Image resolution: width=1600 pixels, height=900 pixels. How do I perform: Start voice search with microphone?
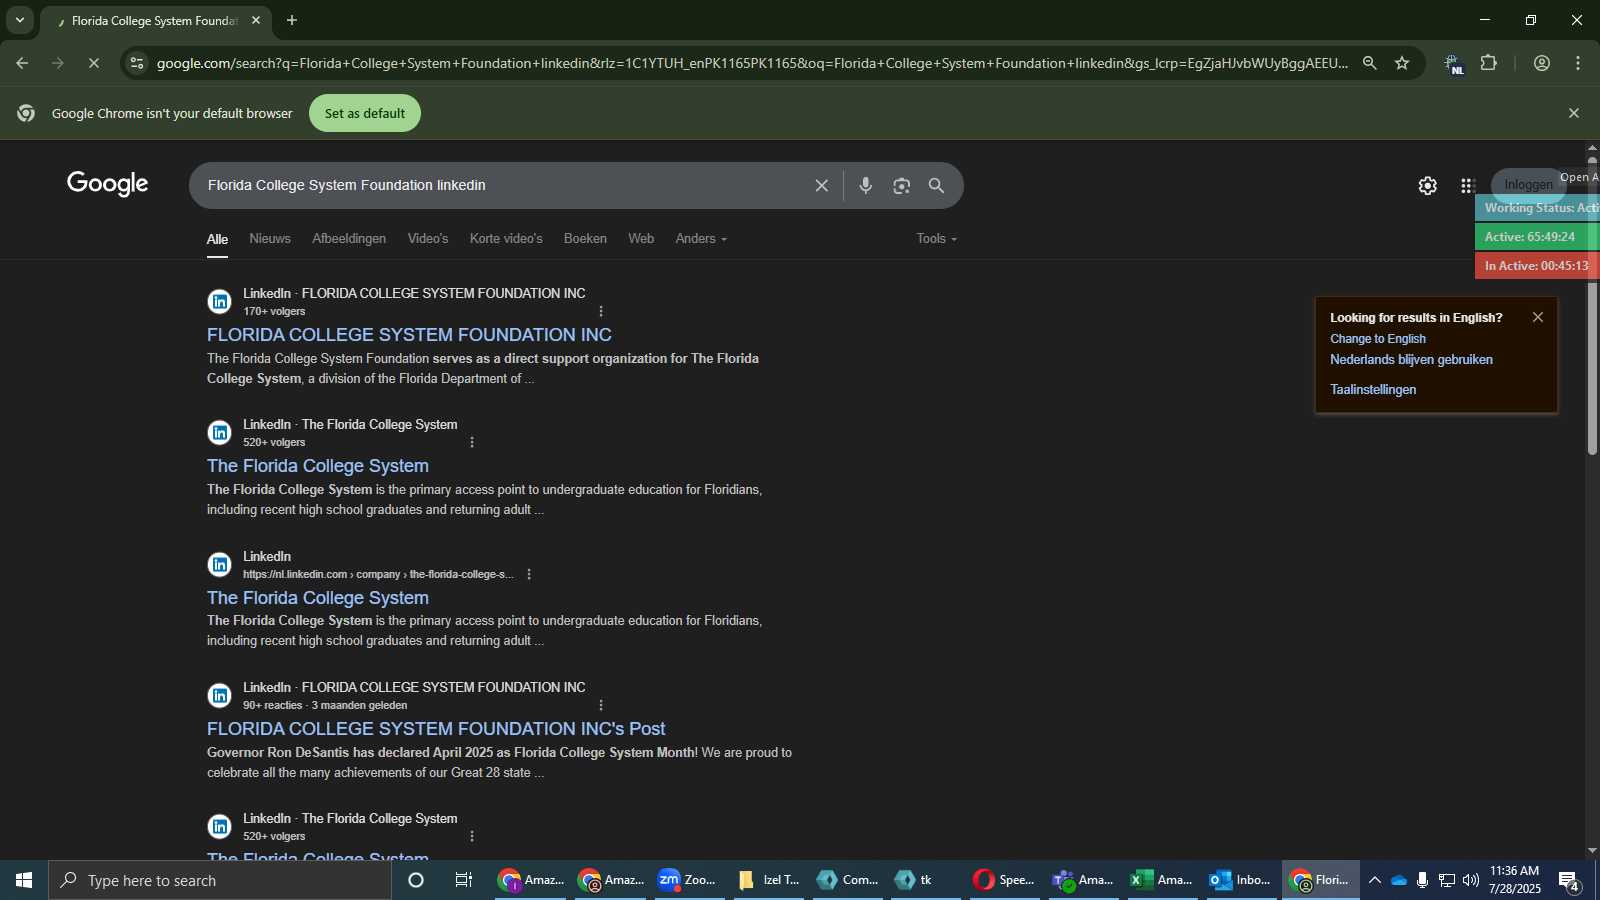click(x=866, y=185)
